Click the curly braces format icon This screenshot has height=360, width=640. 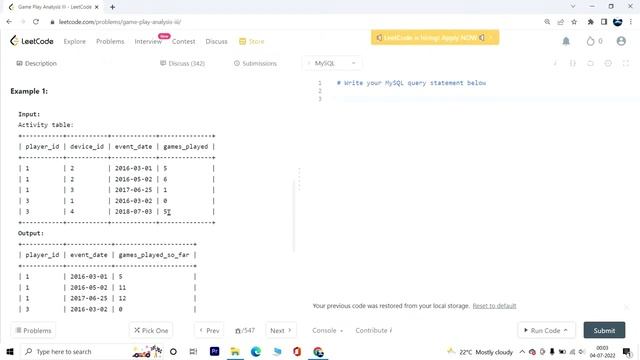tap(573, 63)
